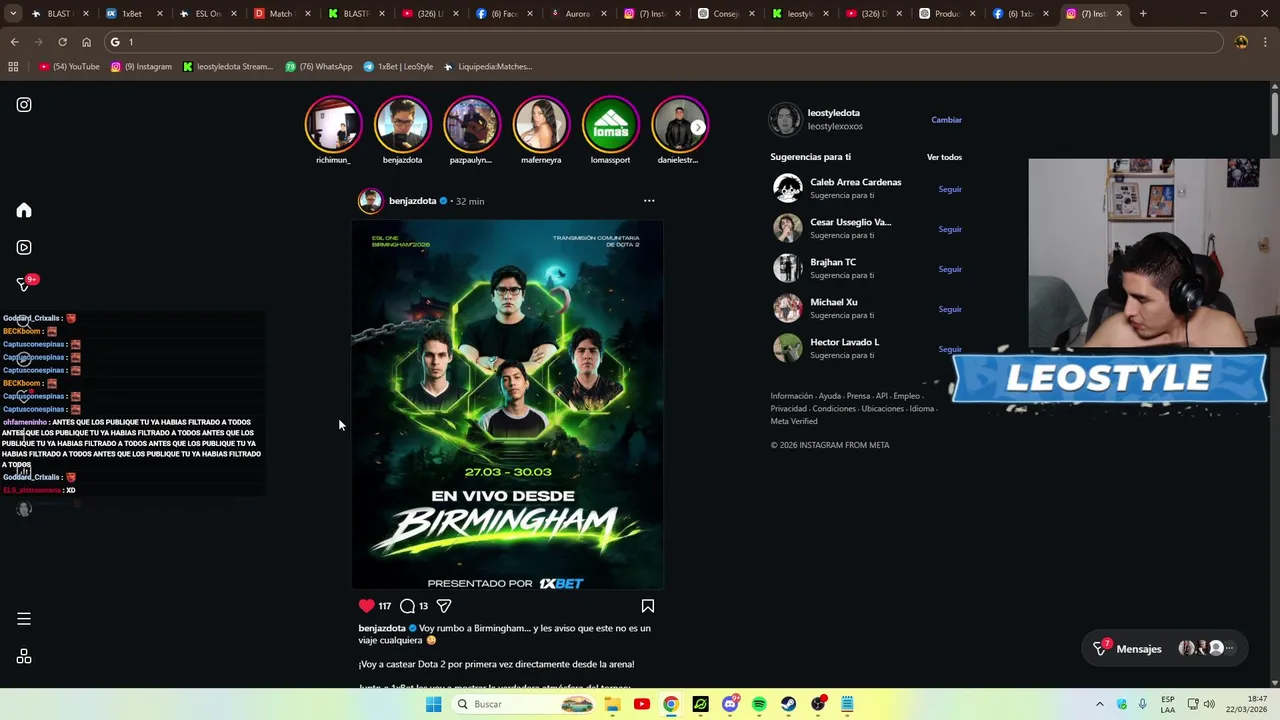The image size is (1280, 720).
Task: Open the 1xBet | LeoStyle bookmark
Action: (x=398, y=67)
